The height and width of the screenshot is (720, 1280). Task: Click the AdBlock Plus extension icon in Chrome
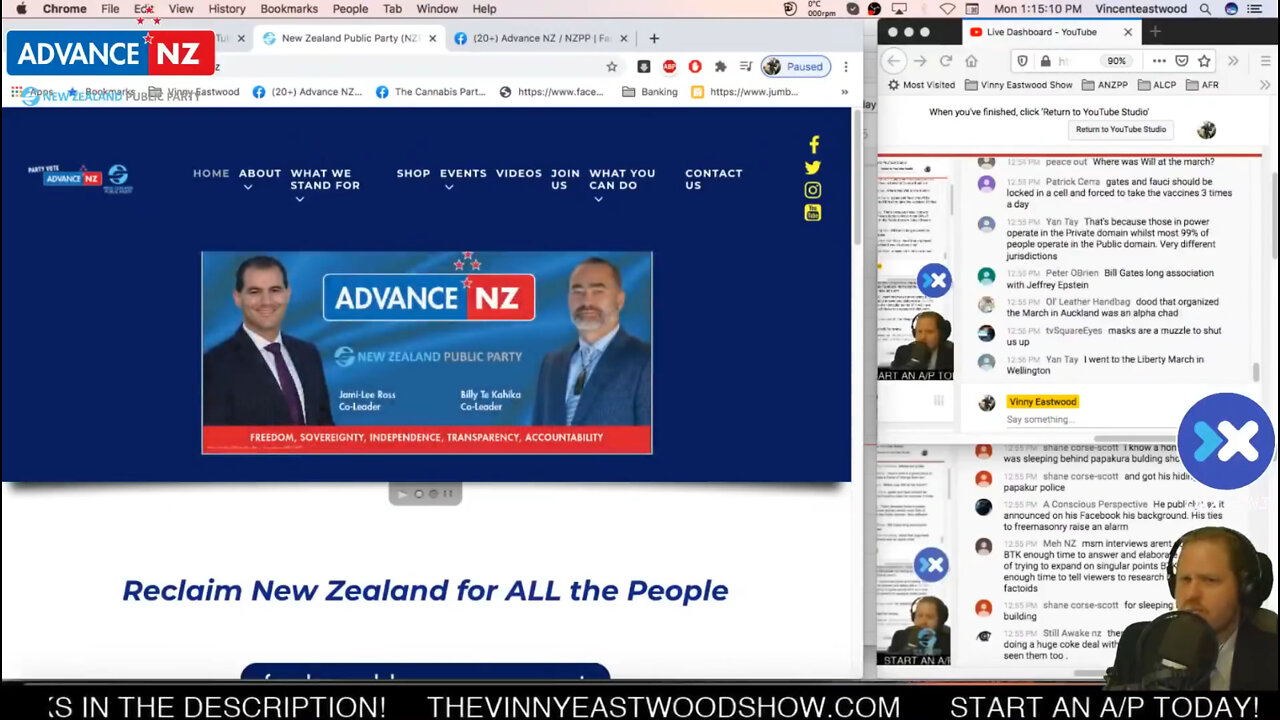(x=669, y=67)
